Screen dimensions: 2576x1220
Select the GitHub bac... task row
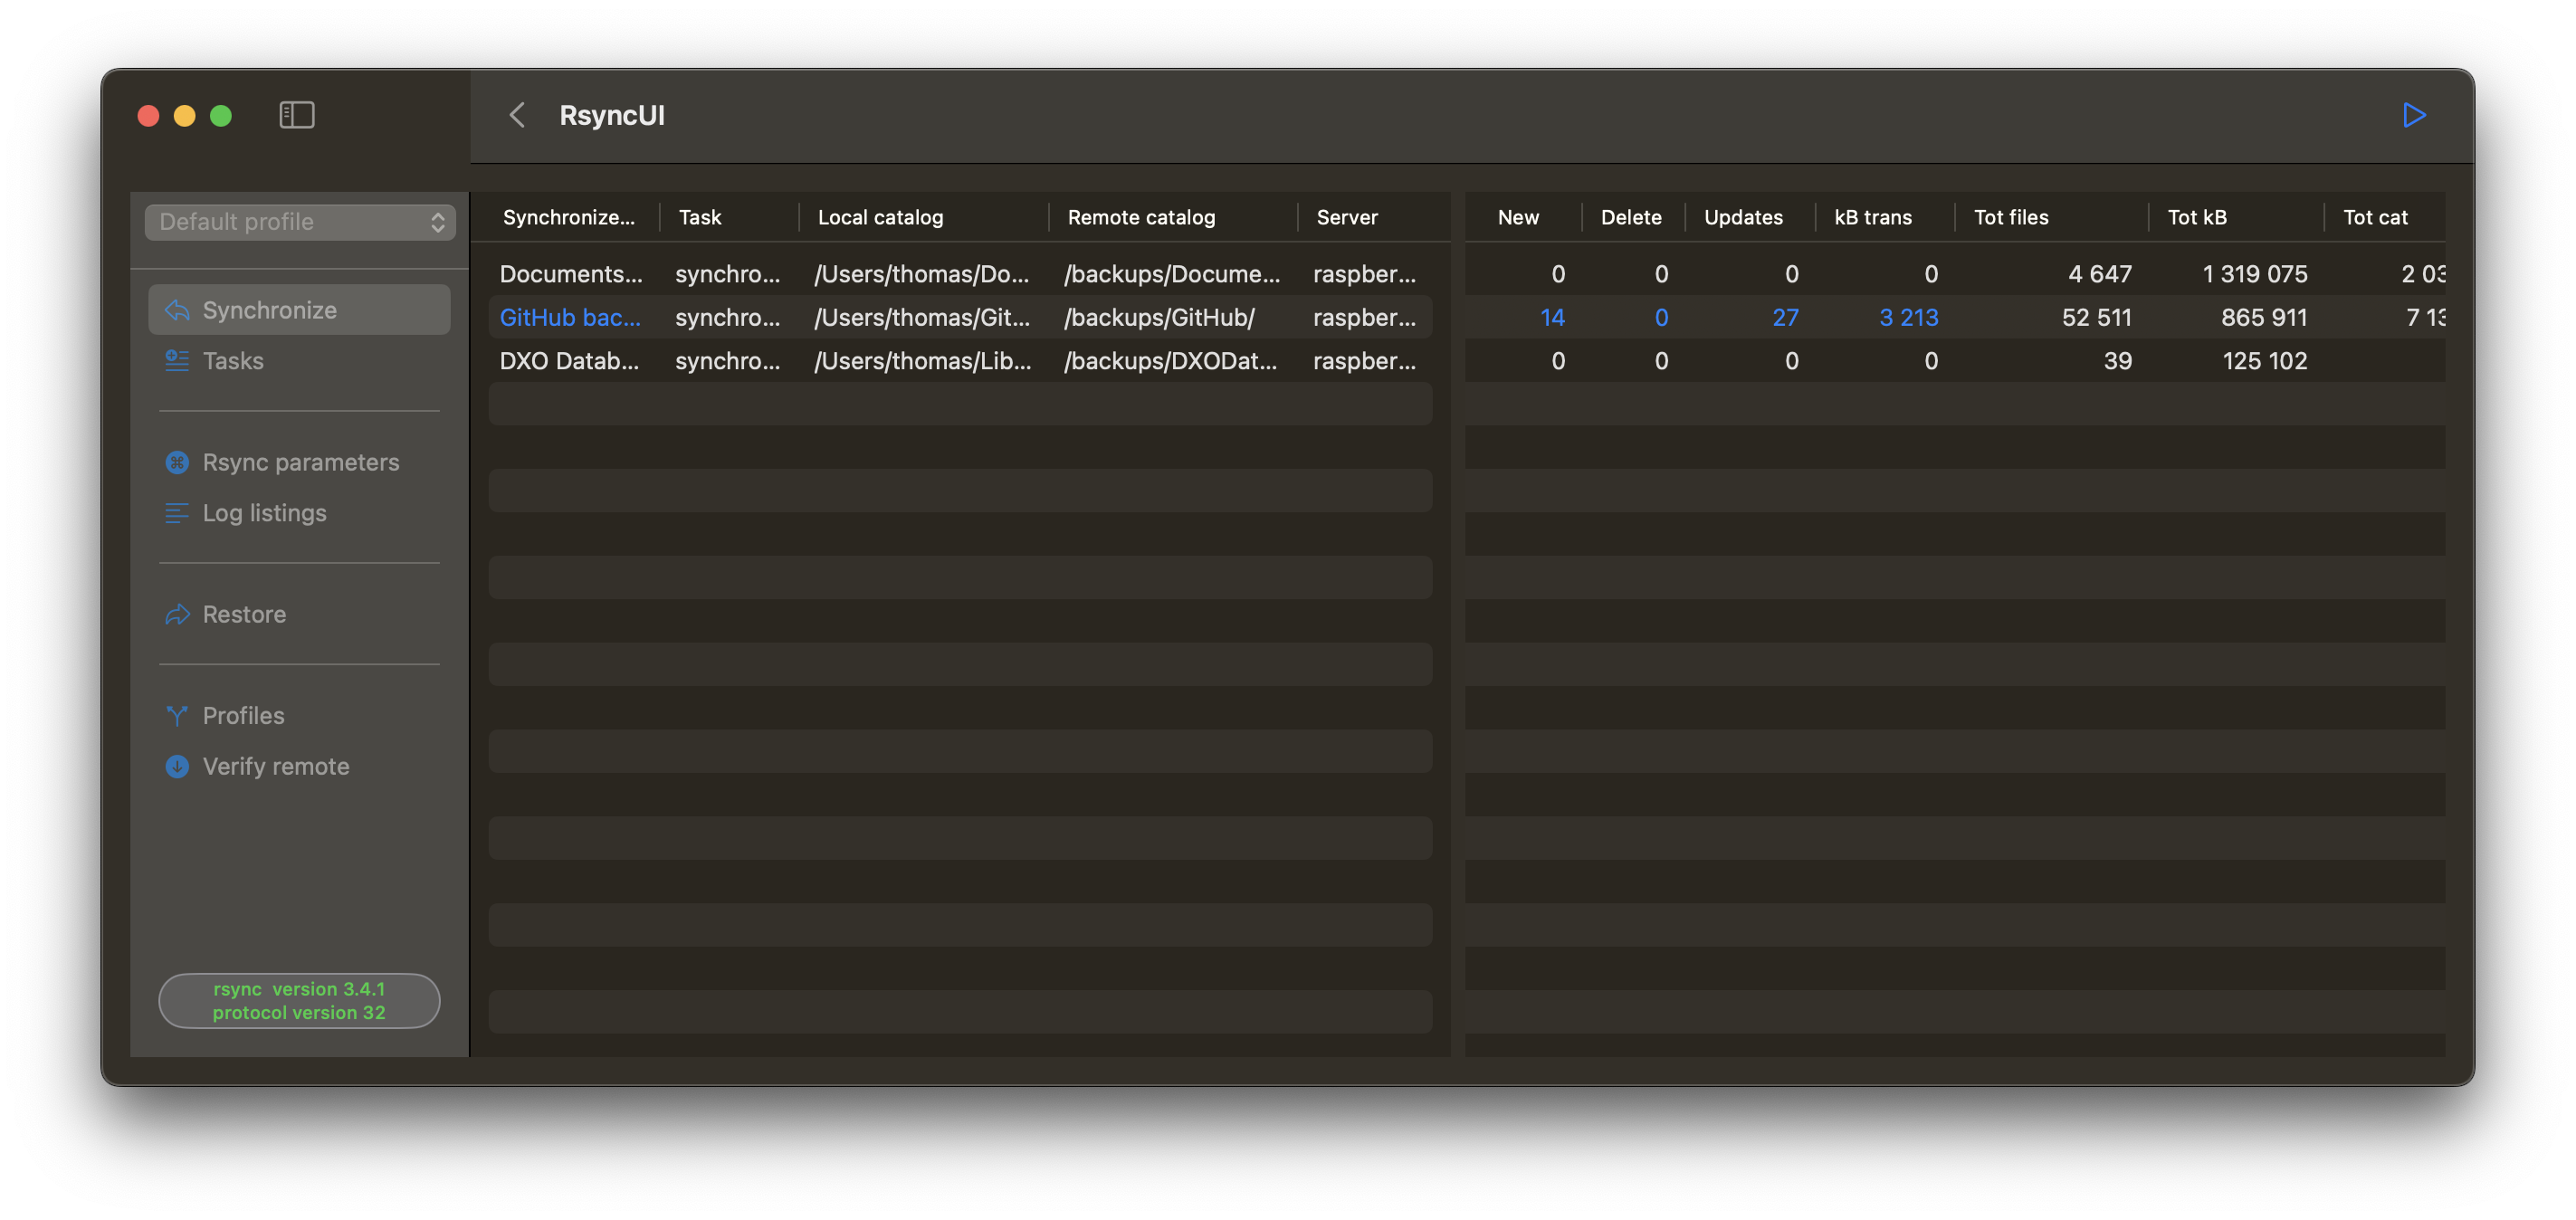[x=960, y=317]
